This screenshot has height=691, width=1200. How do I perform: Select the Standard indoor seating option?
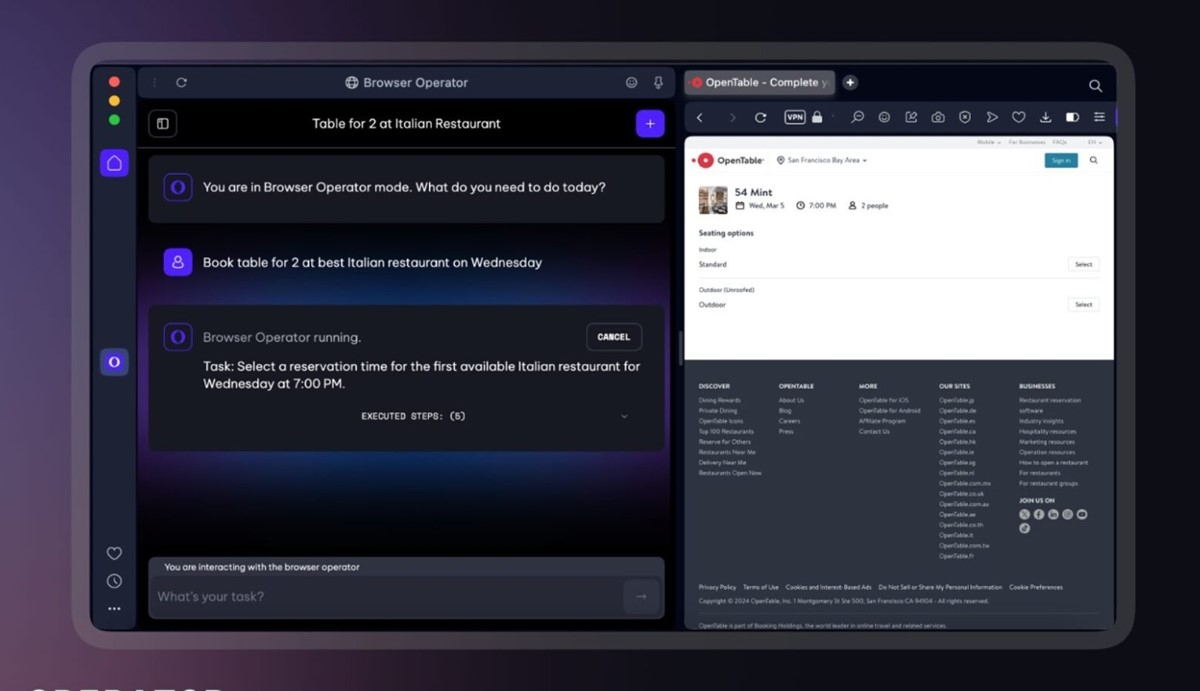point(1084,265)
